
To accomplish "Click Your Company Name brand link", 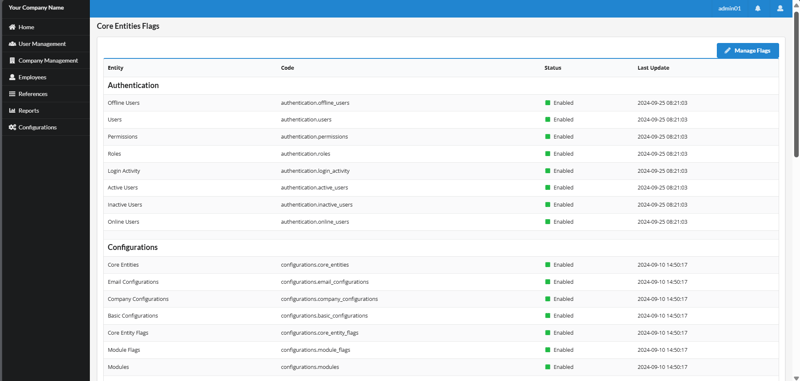I will click(x=36, y=8).
